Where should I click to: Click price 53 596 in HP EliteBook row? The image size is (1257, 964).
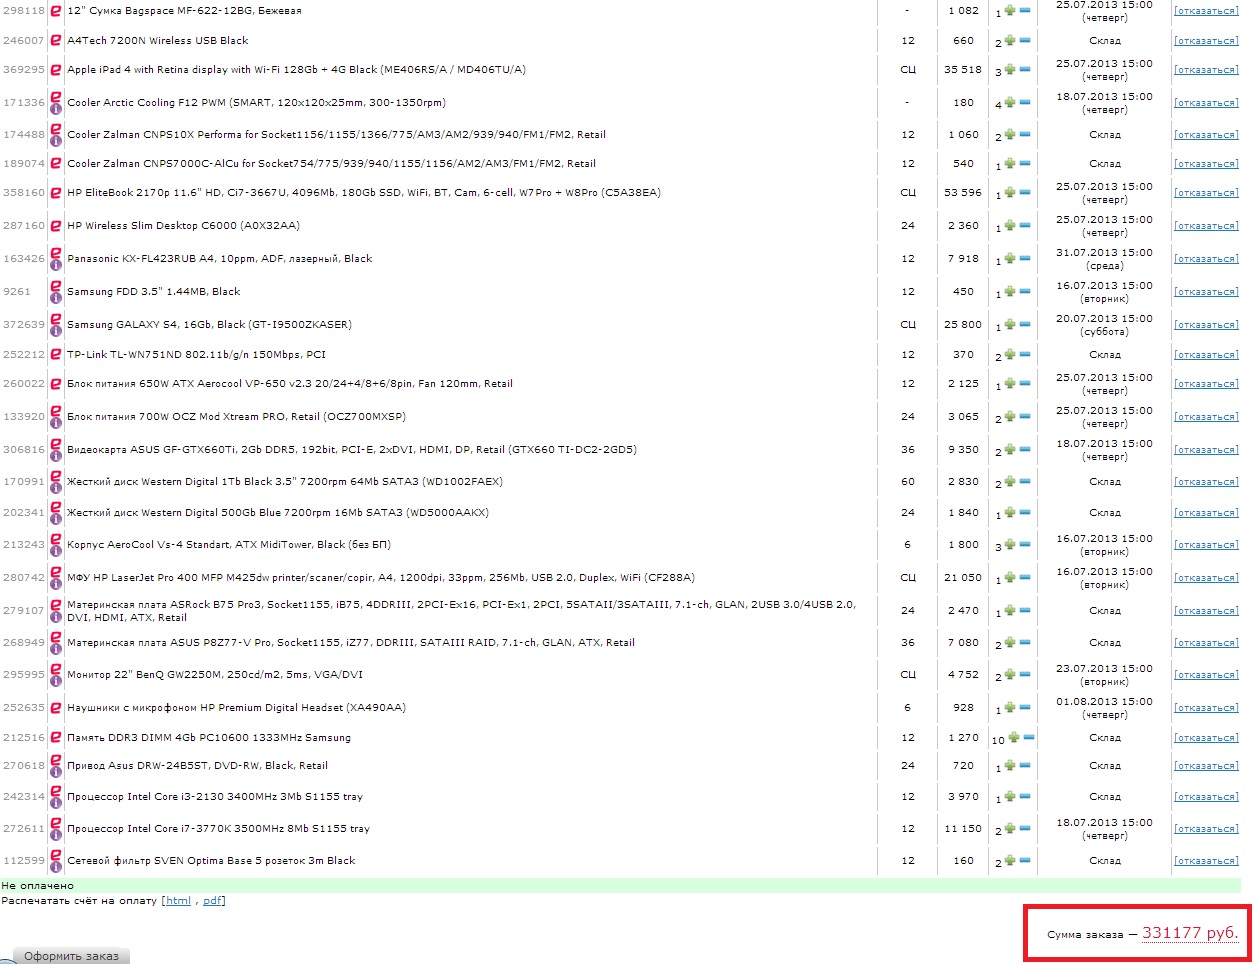(x=963, y=193)
